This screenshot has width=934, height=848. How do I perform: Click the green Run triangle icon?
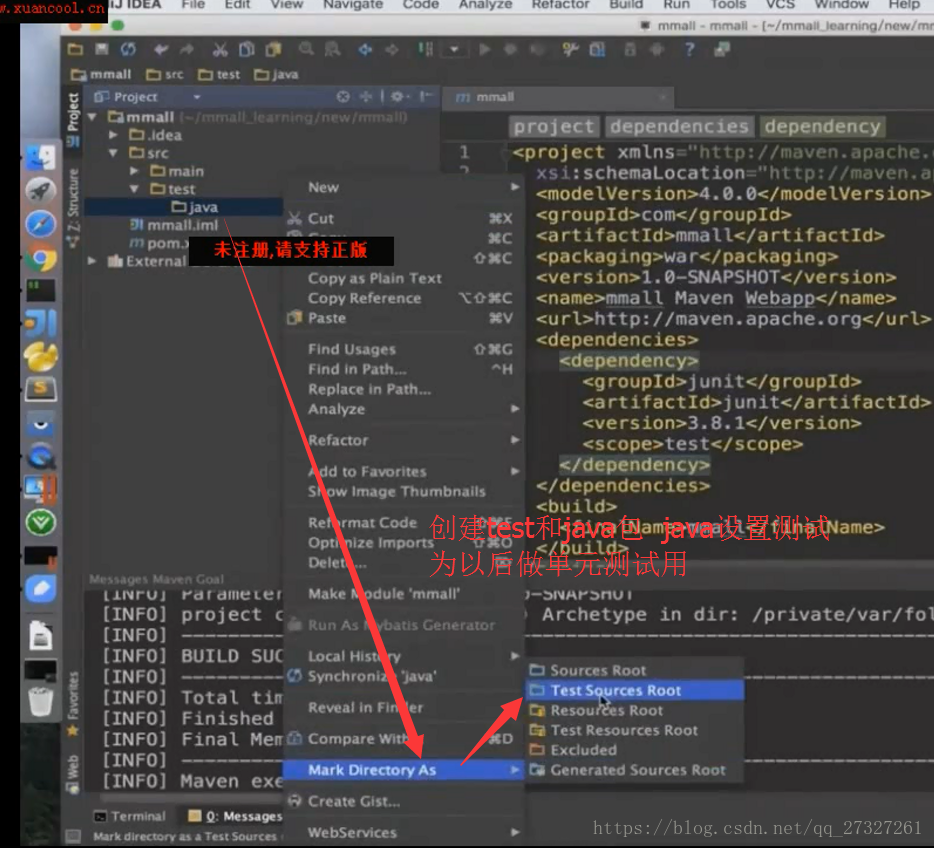(485, 49)
